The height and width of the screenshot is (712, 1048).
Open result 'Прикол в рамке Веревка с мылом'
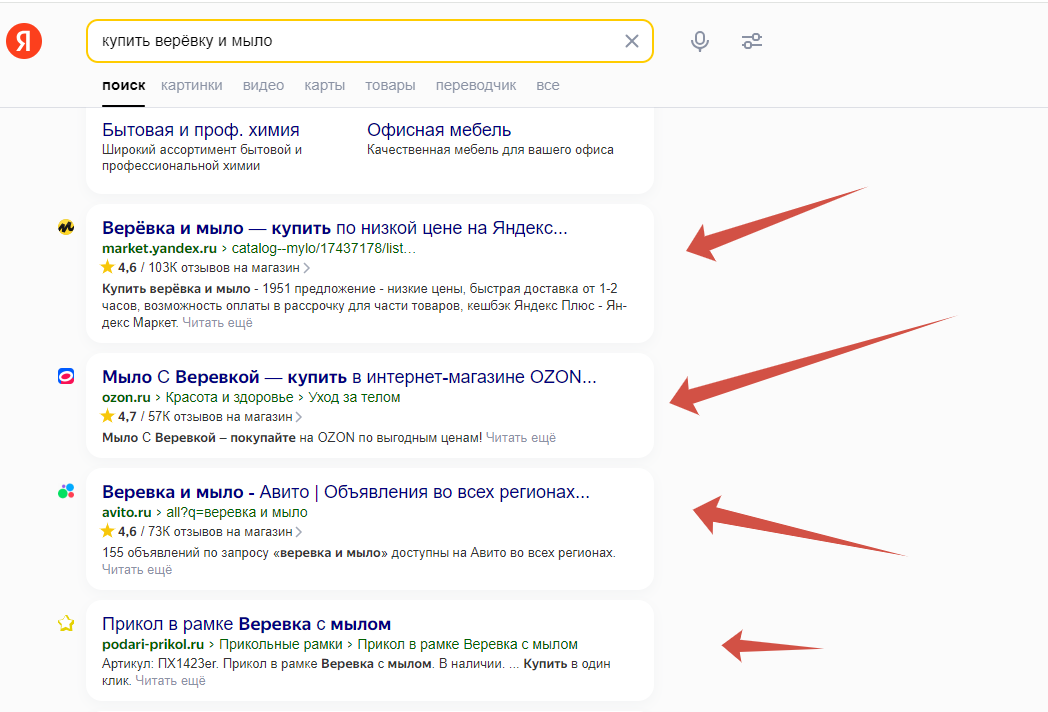point(247,624)
